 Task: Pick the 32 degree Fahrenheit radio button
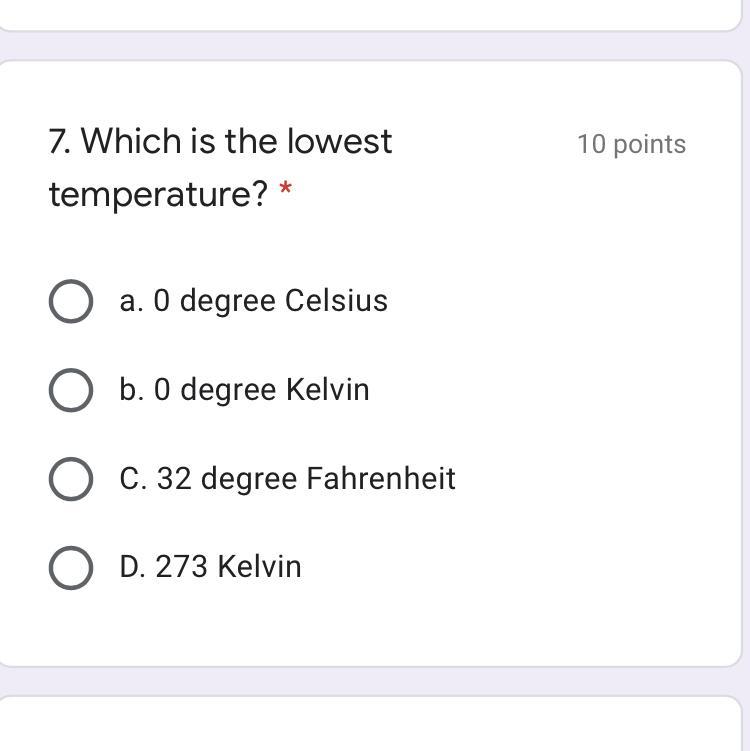point(71,479)
